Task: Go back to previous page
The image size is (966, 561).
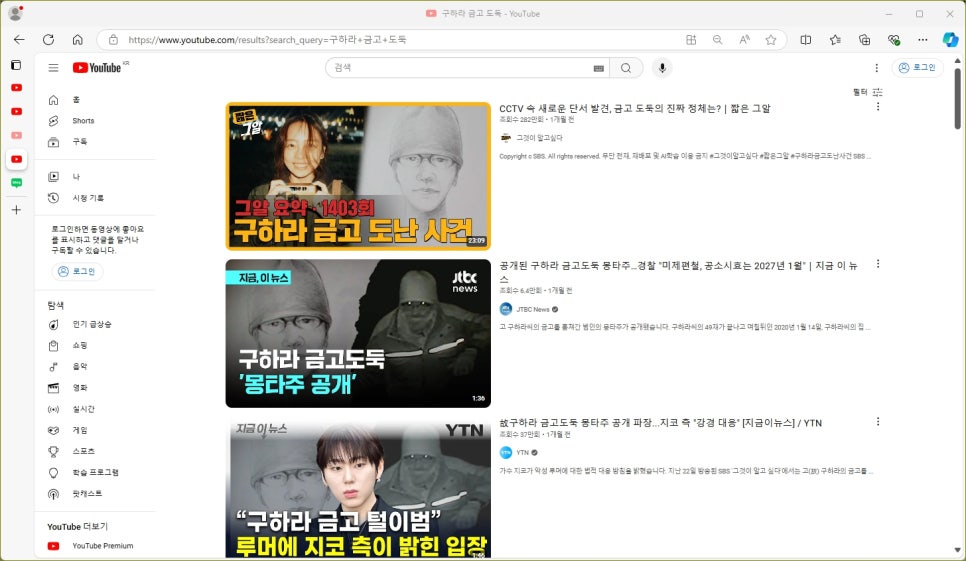Action: click(19, 39)
